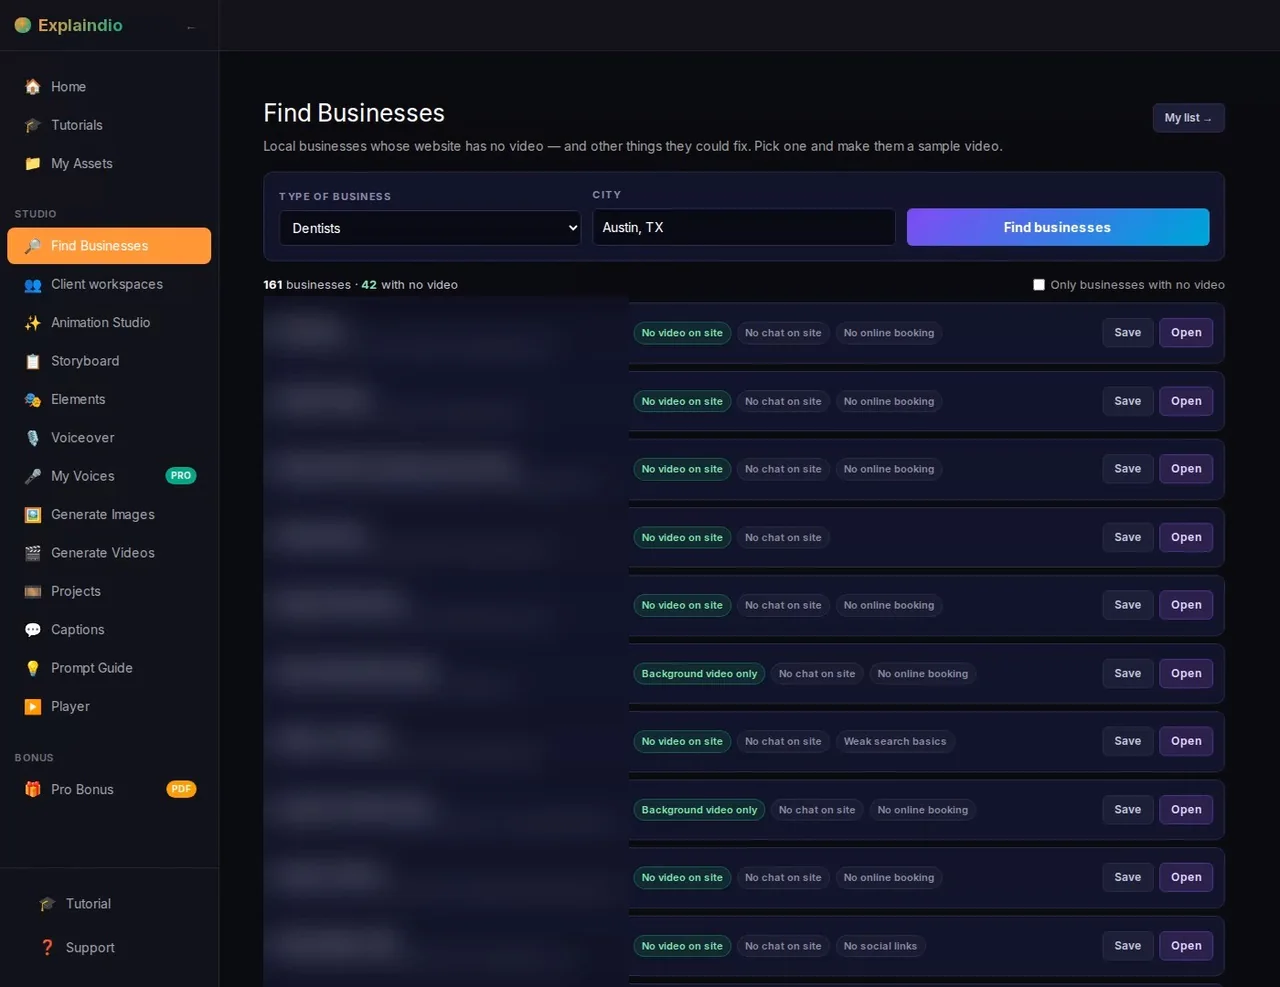Open the Type of Business dropdown
This screenshot has width=1280, height=987.
(x=430, y=228)
